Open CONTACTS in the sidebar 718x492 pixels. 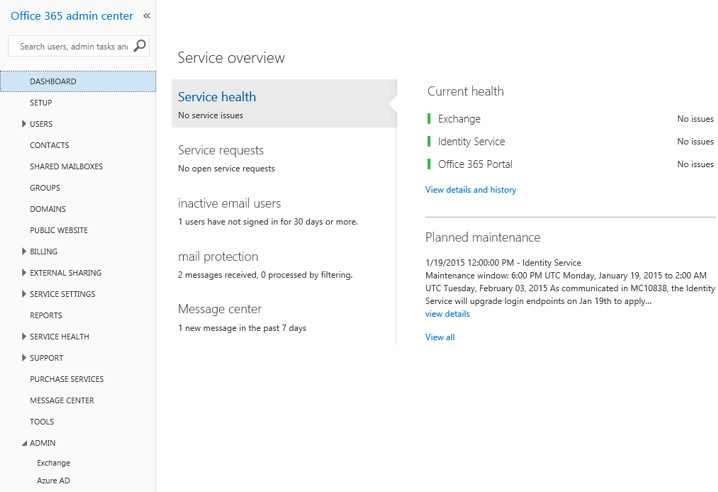click(x=49, y=145)
